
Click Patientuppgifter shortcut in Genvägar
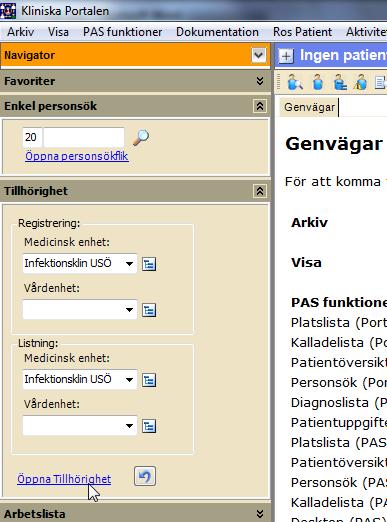tap(339, 423)
